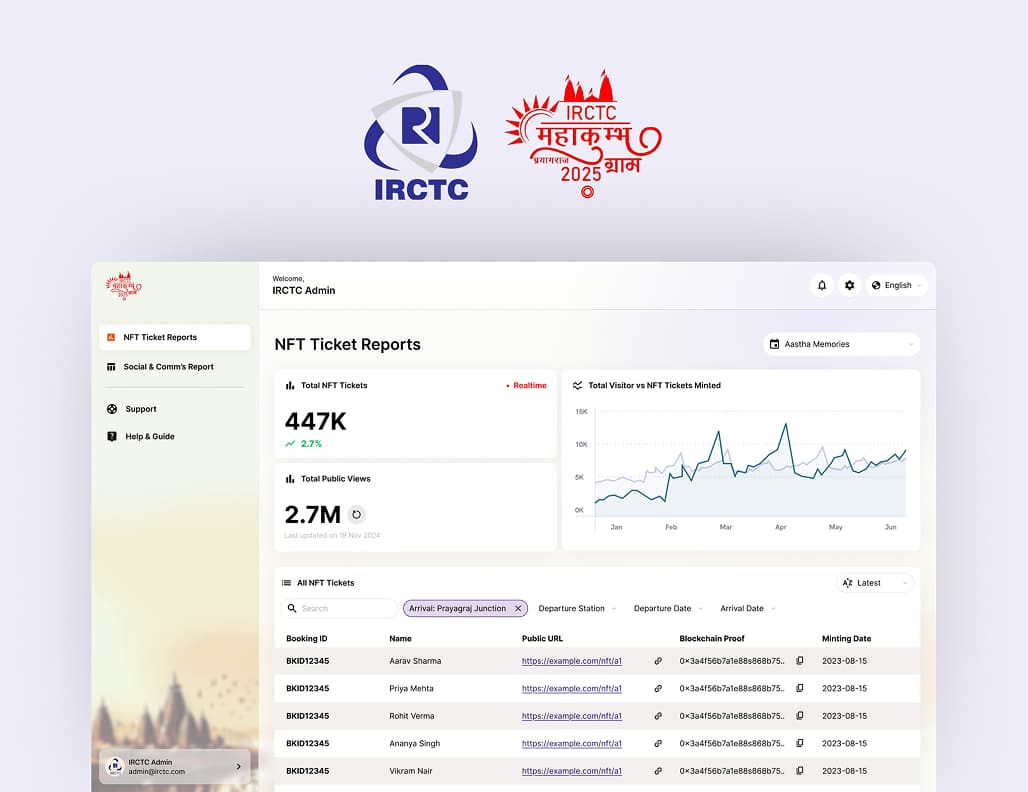Click the Mahakumbh logo in sidebar
This screenshot has width=1028, height=792.
[123, 285]
